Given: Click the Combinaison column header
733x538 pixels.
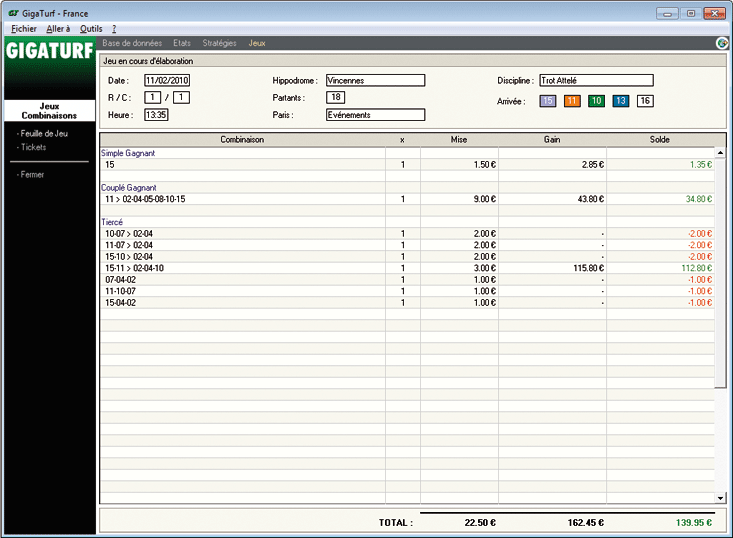Looking at the screenshot, I should click(x=242, y=140).
